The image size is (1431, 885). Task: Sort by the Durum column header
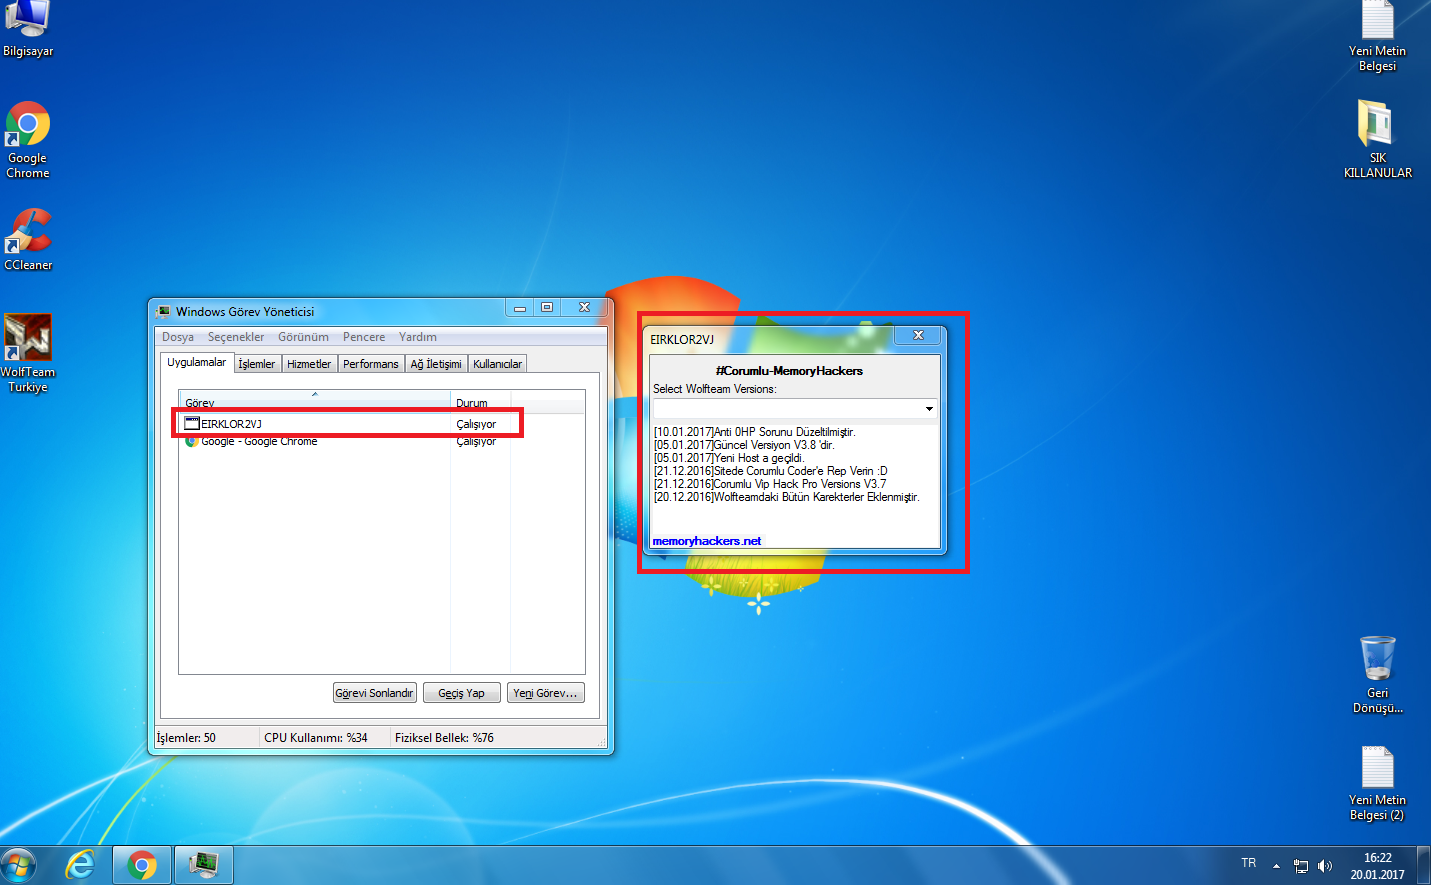click(x=480, y=402)
